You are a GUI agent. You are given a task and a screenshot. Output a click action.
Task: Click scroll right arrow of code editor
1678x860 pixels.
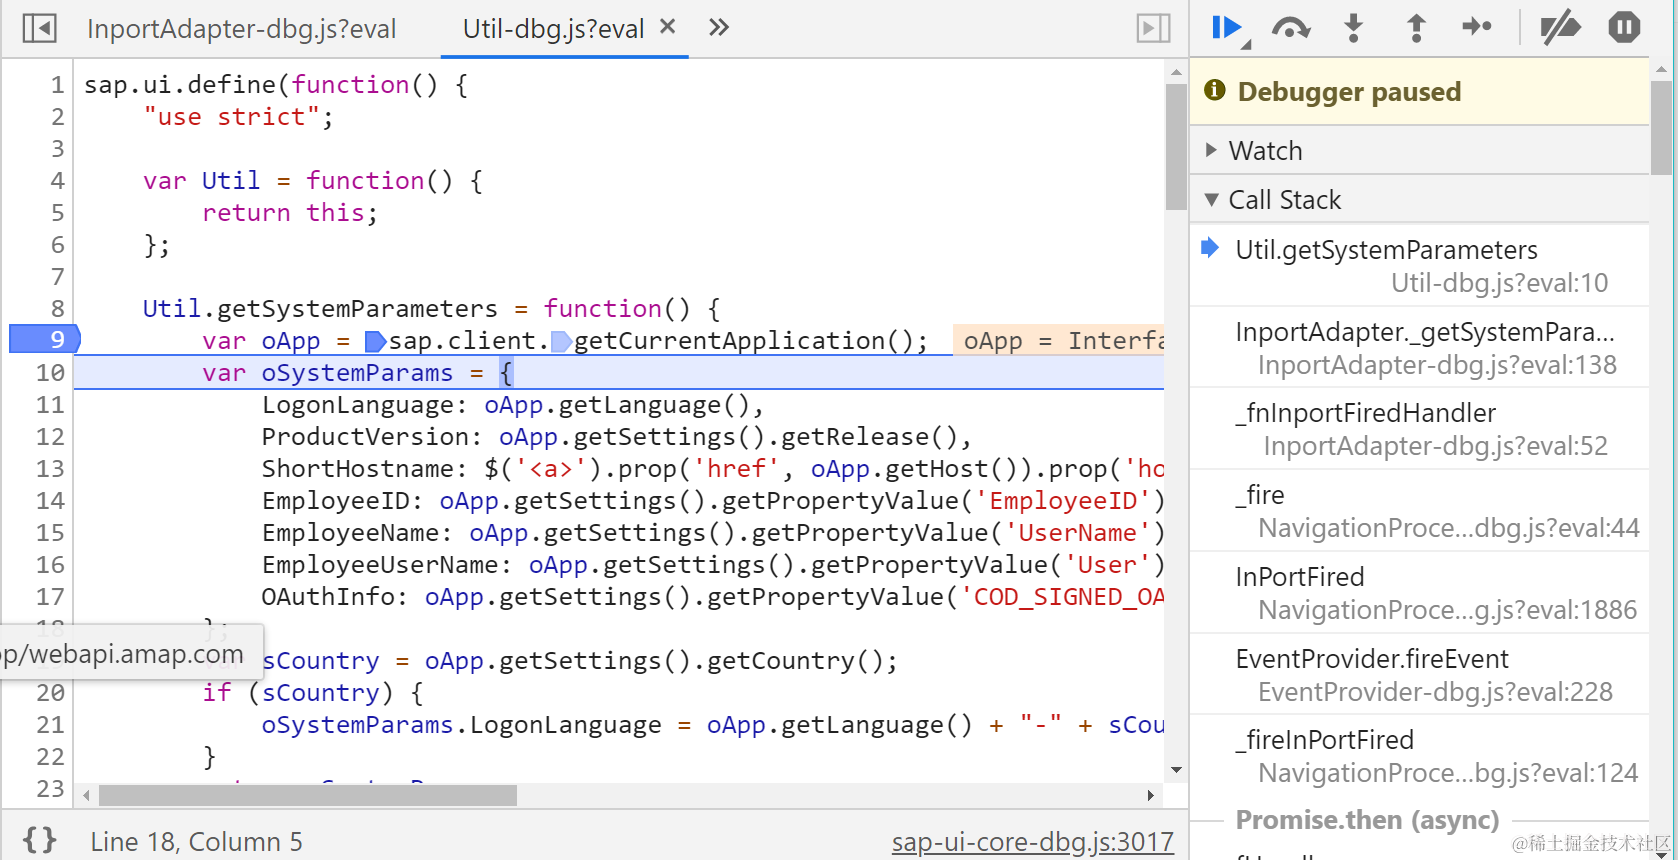(1150, 796)
